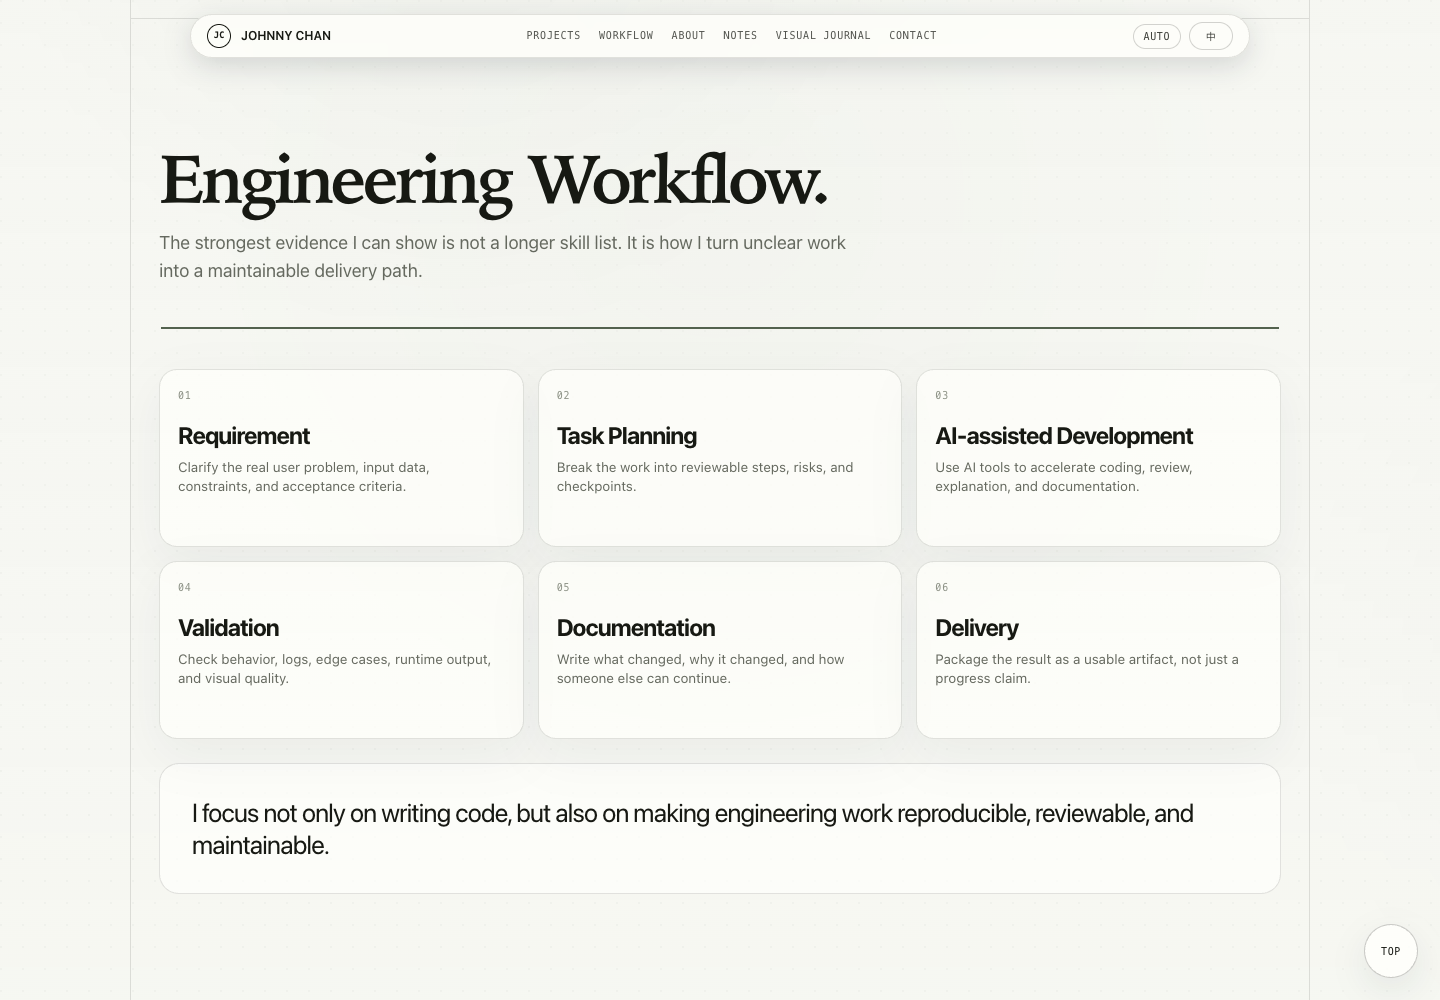The width and height of the screenshot is (1440, 1000).
Task: Click the 'Package the result as a usable artifact' text
Action: [x=1087, y=669]
